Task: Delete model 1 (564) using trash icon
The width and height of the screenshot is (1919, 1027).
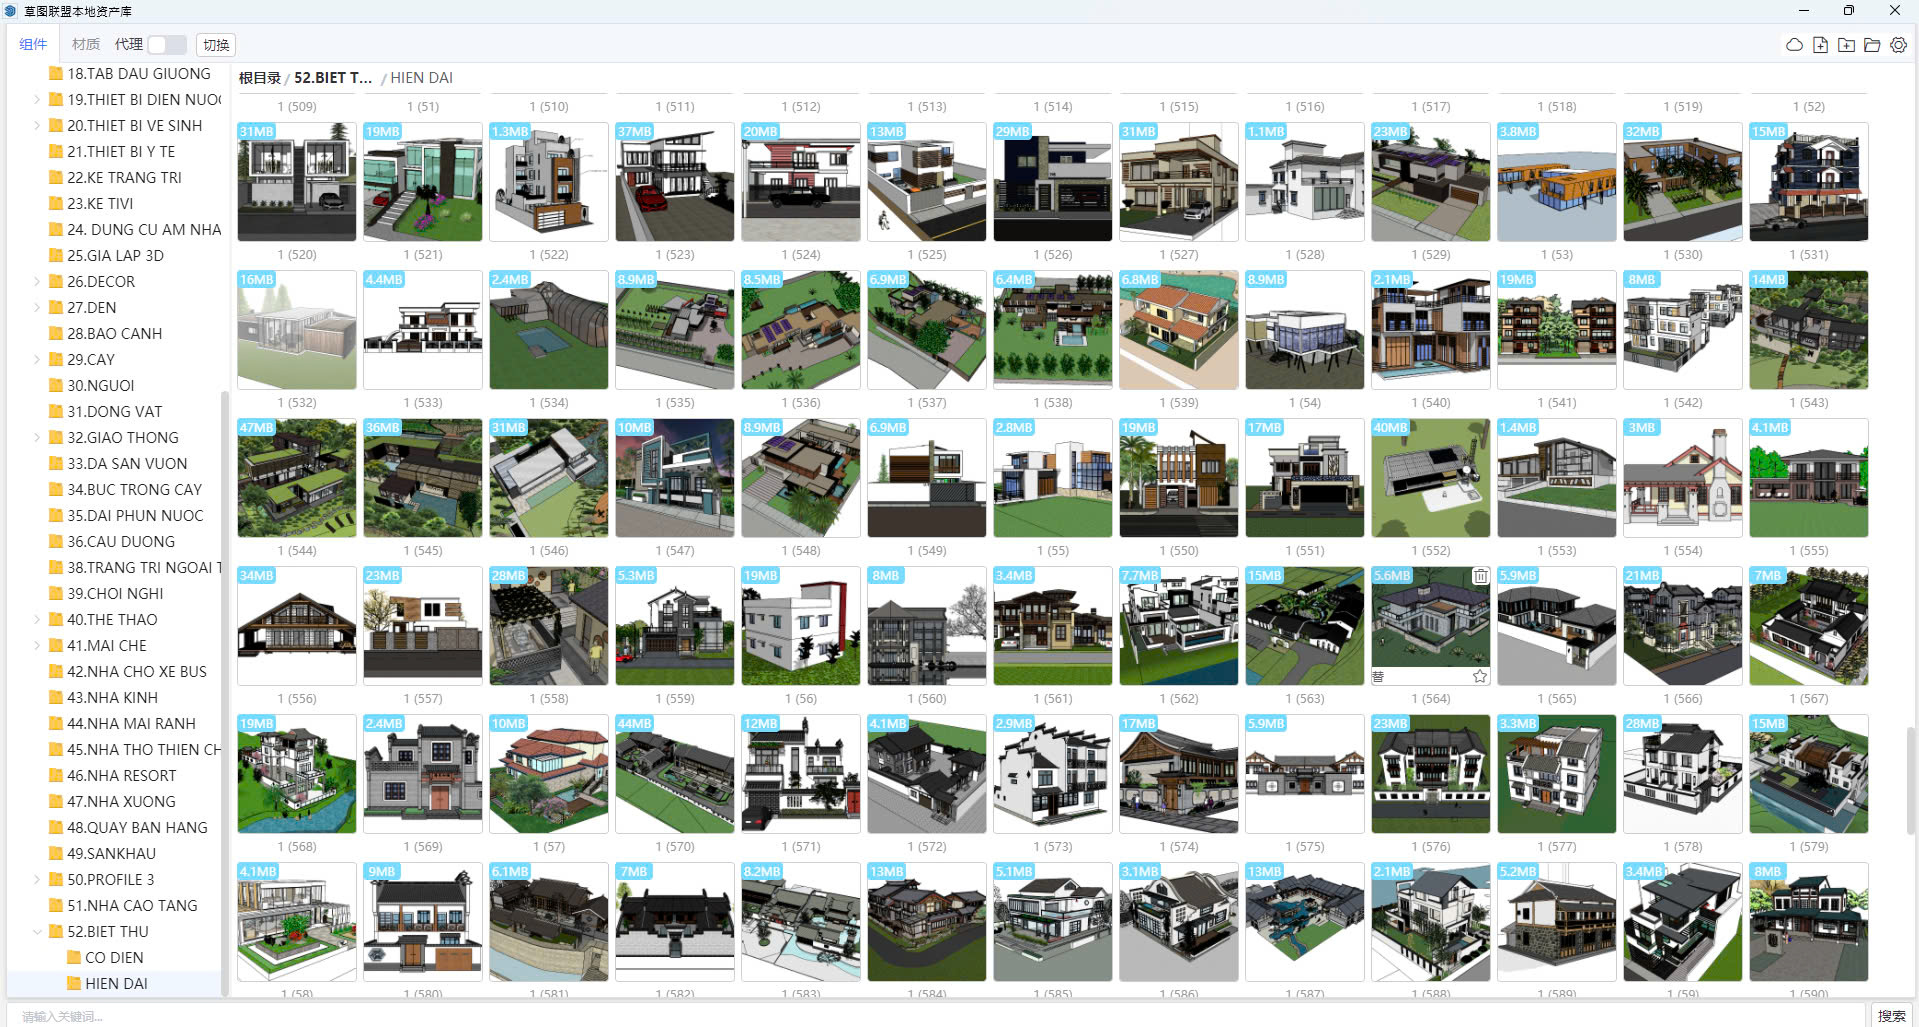Action: pos(1480,576)
